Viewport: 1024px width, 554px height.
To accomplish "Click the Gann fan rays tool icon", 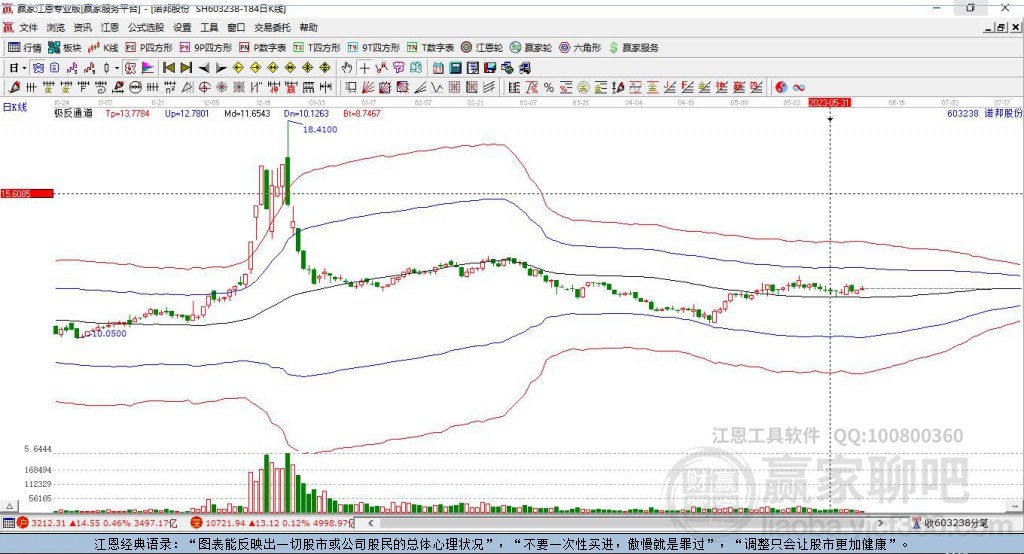I will [x=367, y=87].
